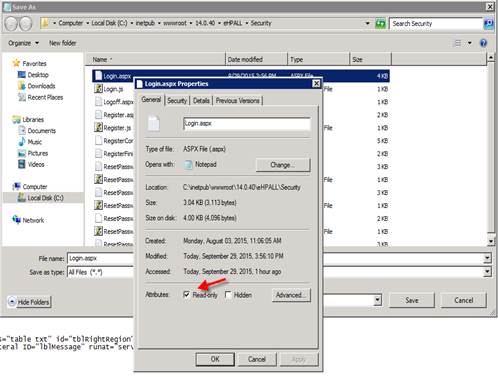This screenshot has width=498, height=377.
Task: Open the encoding dropdown next to Save
Action: click(377, 300)
